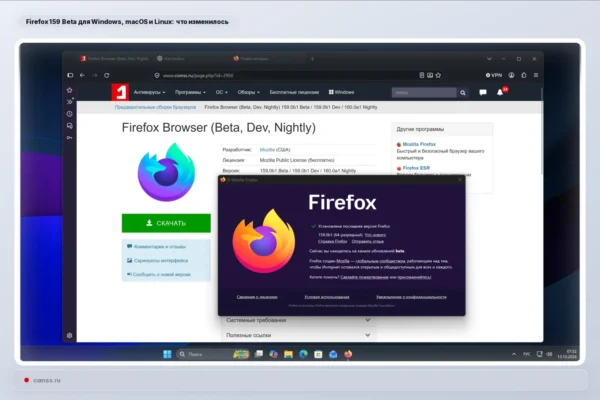This screenshot has height=400, width=600.
Task: Expand the Полезные ссылки section
Action: (x=298, y=335)
